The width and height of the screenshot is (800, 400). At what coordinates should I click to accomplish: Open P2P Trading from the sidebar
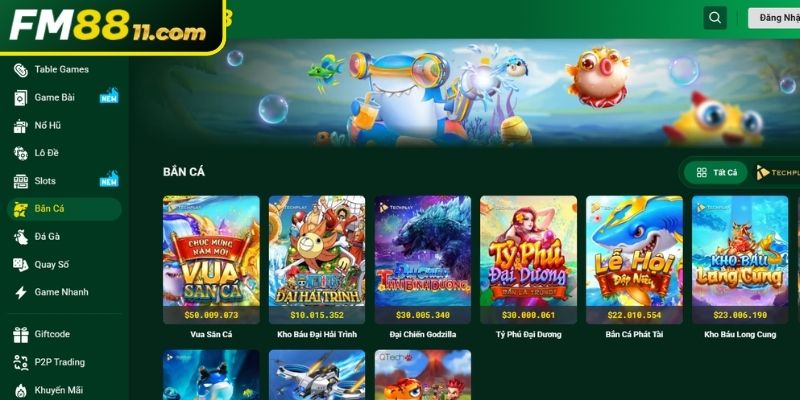click(x=49, y=362)
